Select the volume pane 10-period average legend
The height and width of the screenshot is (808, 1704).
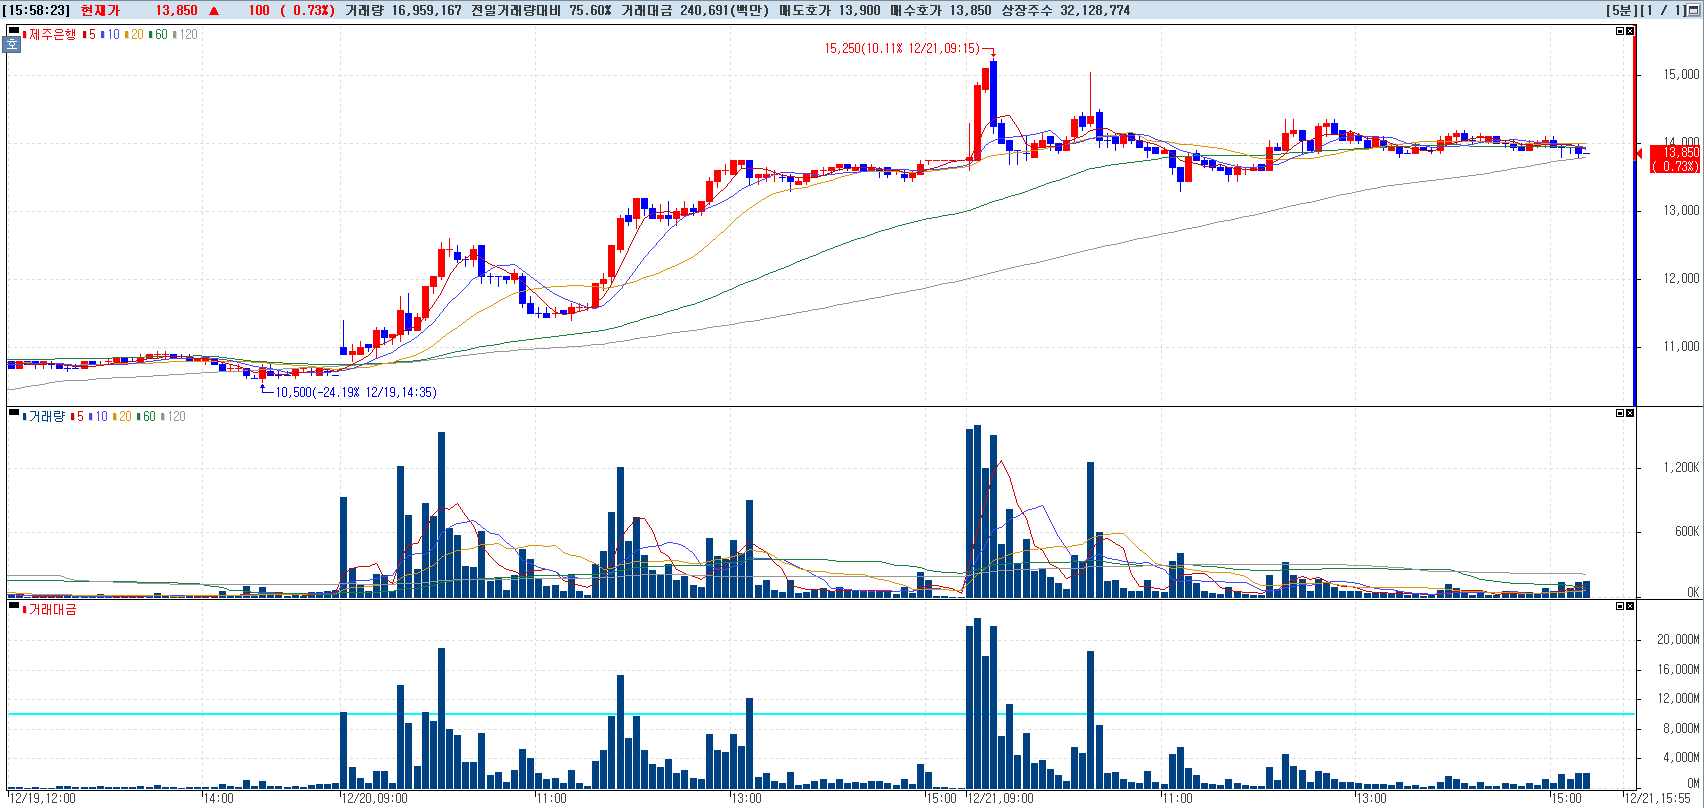coord(99,416)
